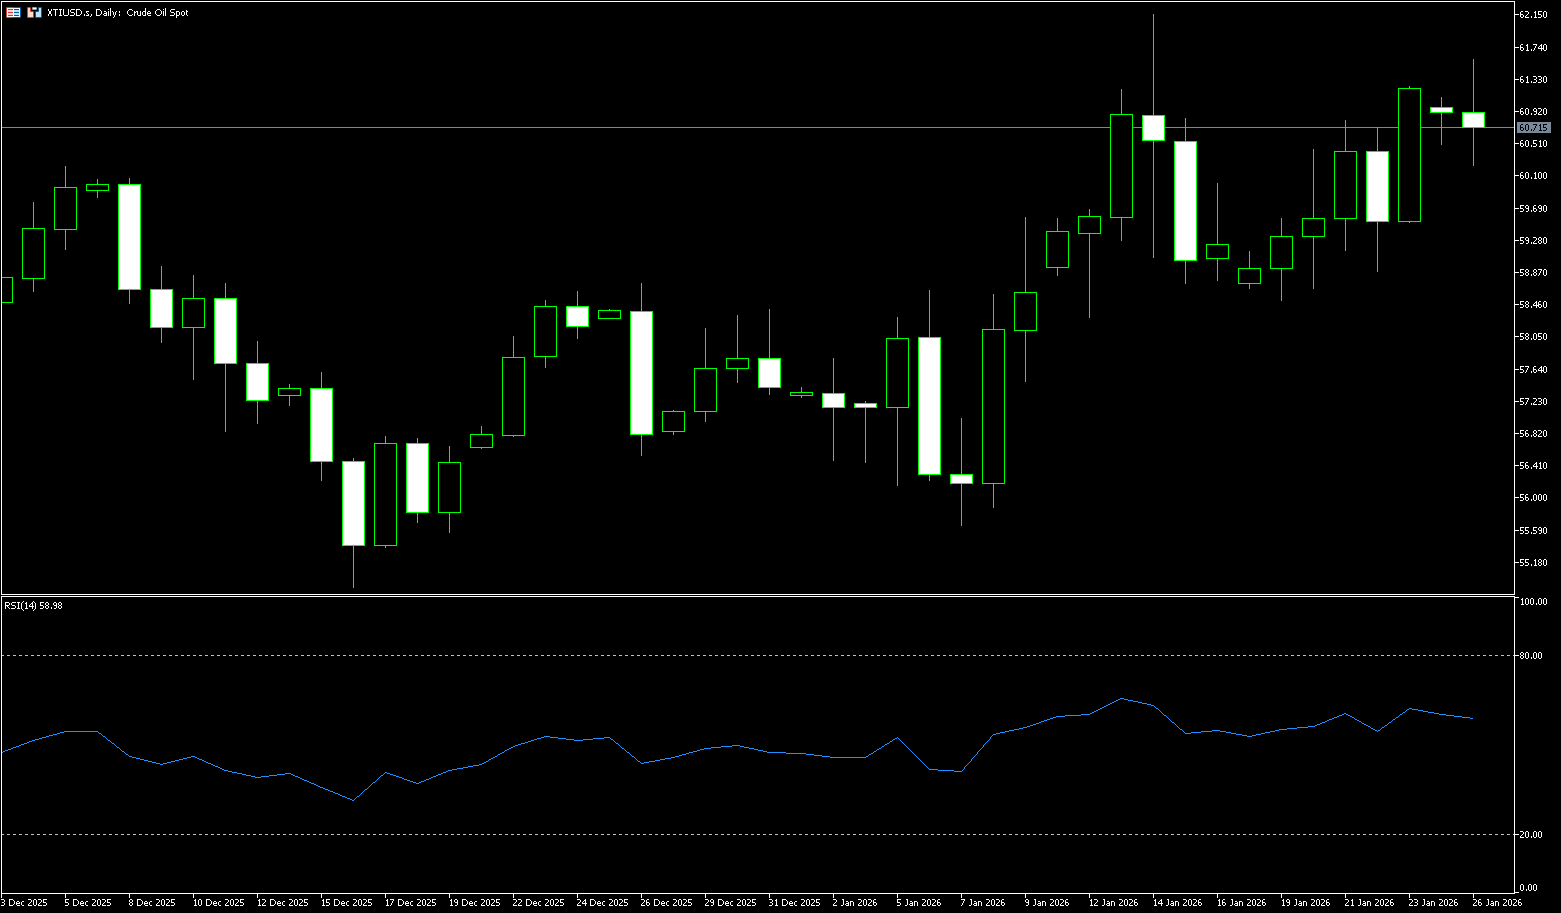This screenshot has width=1561, height=913.
Task: Click the RSI 20.00 level label
Action: 1530,835
